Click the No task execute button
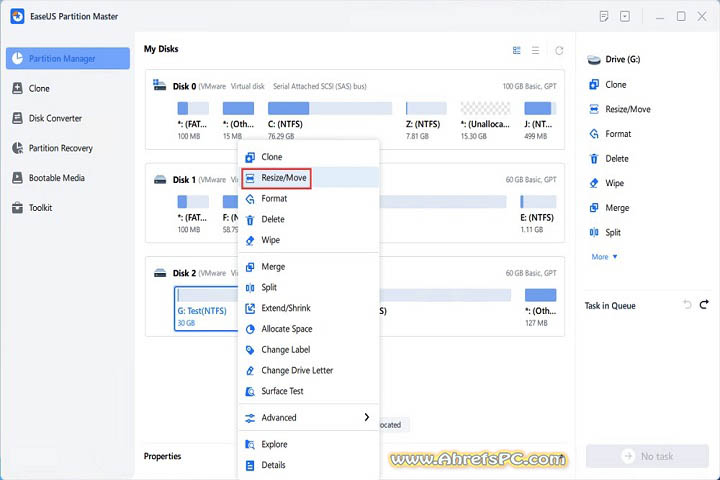720x480 pixels. 647,456
